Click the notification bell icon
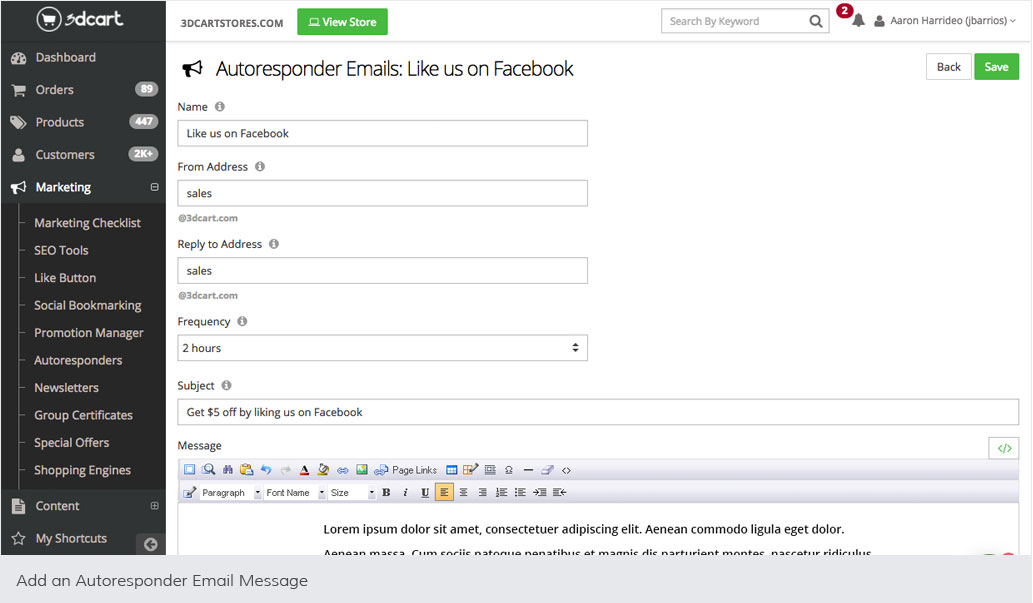Viewport: 1033px width, 603px height. click(x=857, y=21)
